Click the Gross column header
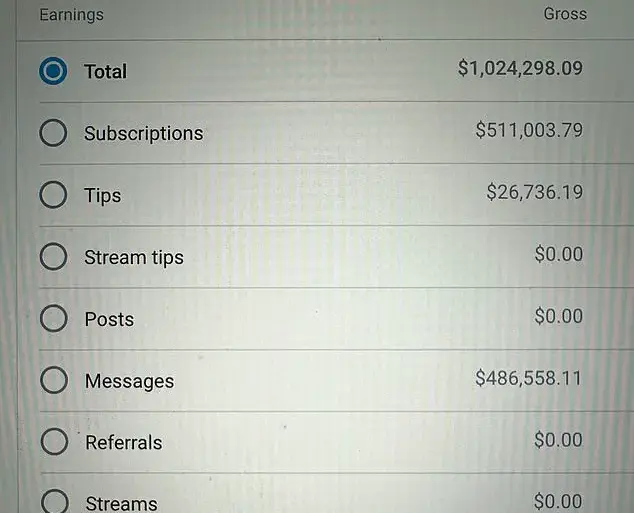Screen dimensions: 634x513 tap(565, 14)
